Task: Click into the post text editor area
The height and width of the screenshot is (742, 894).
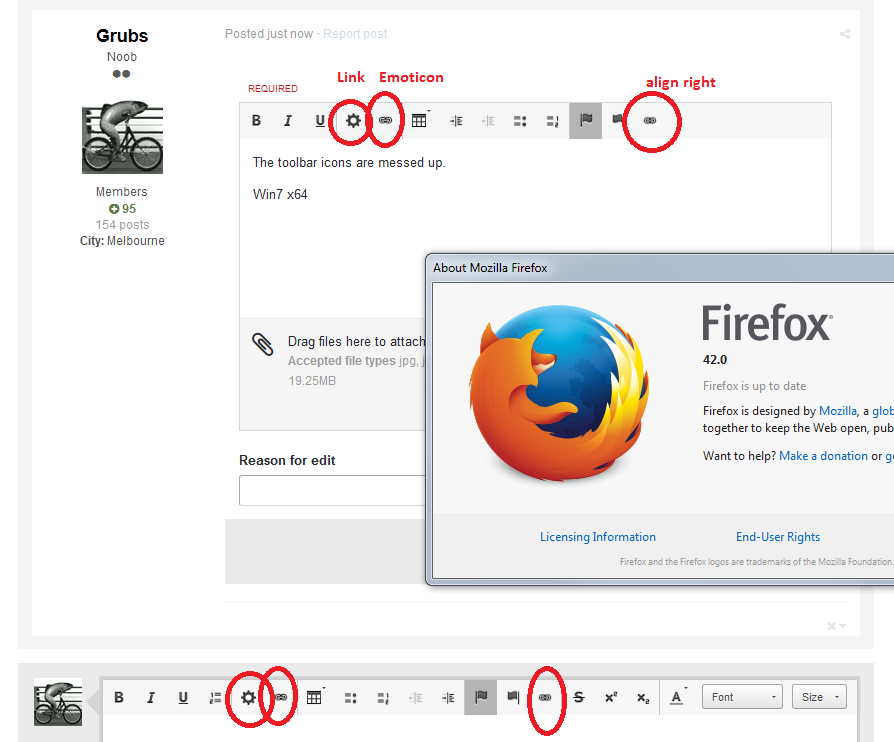Action: coord(535,228)
